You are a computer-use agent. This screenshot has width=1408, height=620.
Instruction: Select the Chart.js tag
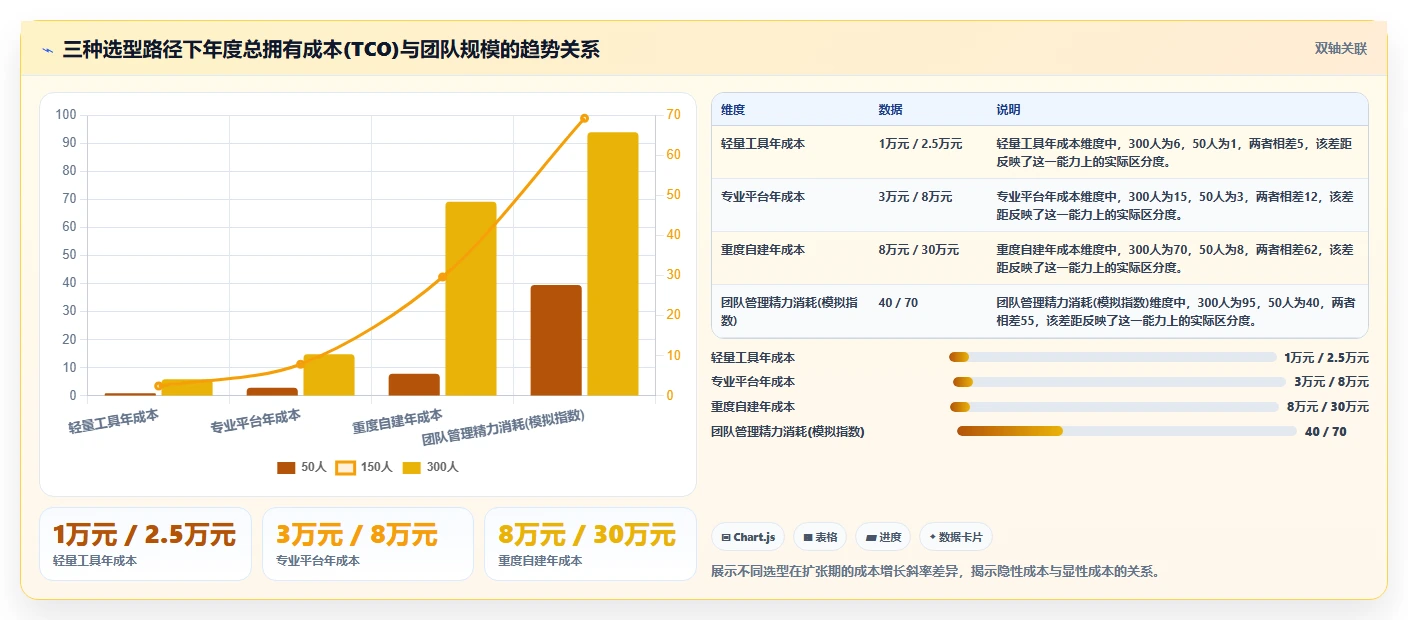coord(748,537)
